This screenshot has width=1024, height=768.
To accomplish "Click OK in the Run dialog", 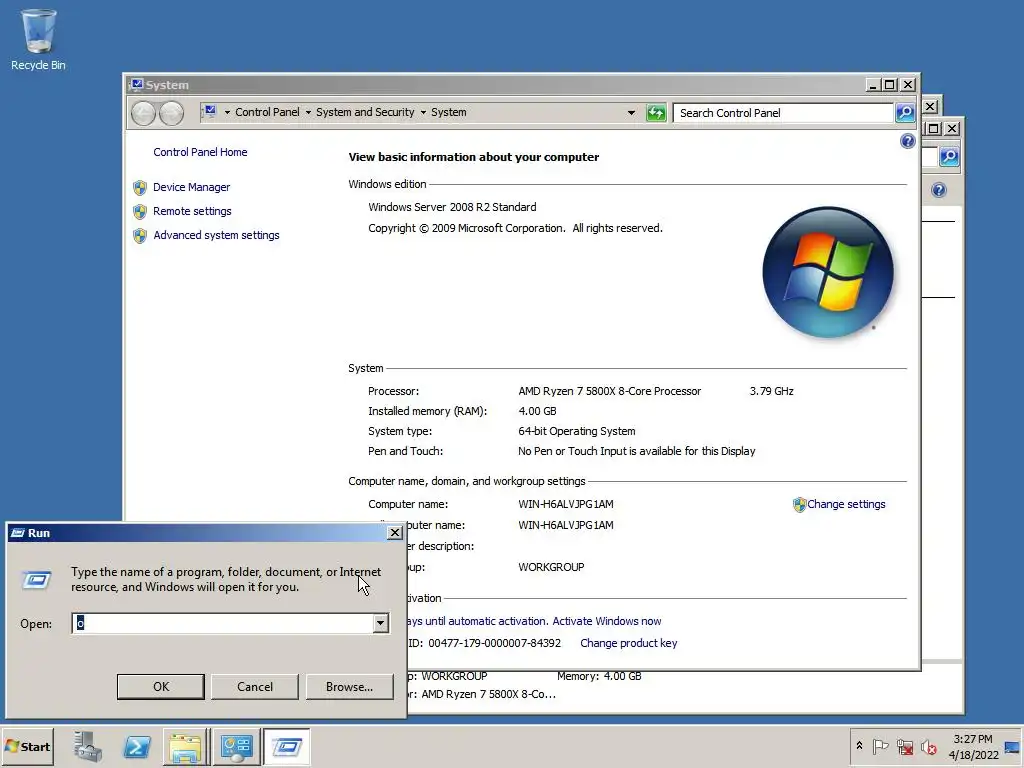I will (161, 686).
